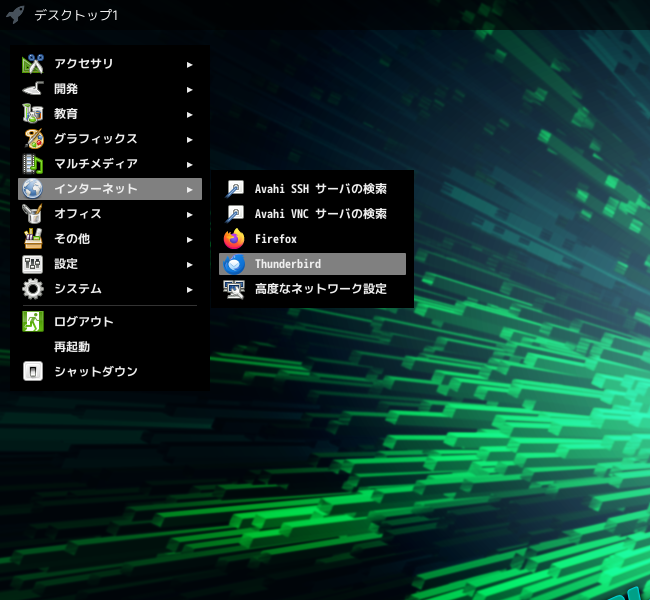
Task: Open Avahi SSH サーバの検索 text entry
Action: (321, 189)
